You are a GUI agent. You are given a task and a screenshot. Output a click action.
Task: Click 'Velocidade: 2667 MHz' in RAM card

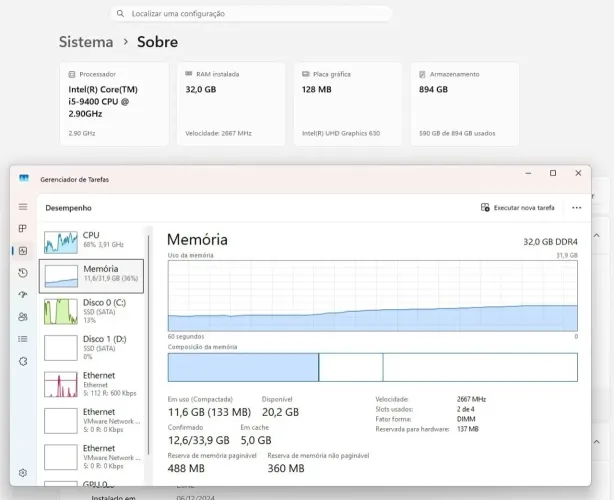tap(219, 134)
